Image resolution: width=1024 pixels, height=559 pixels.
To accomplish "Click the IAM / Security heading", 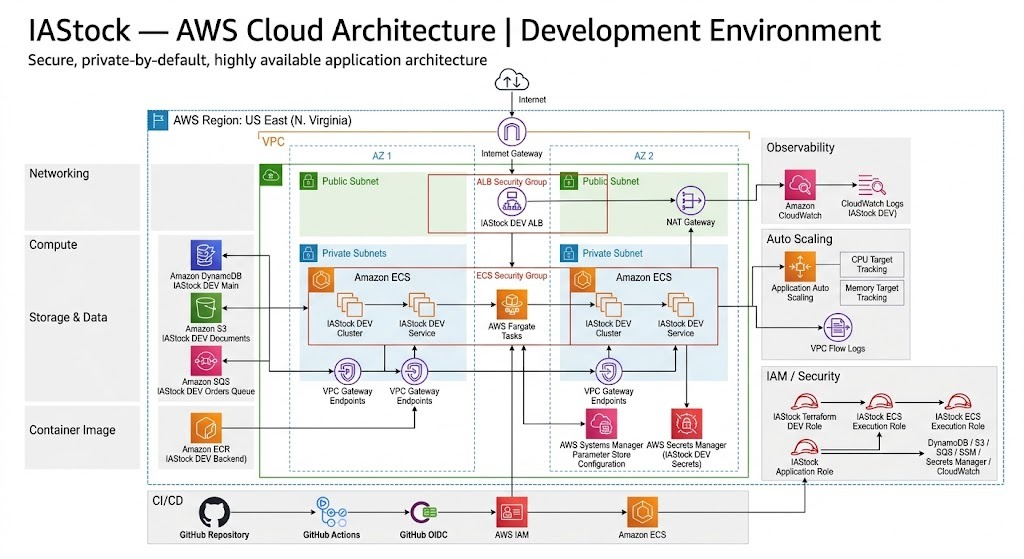I will coord(803,376).
